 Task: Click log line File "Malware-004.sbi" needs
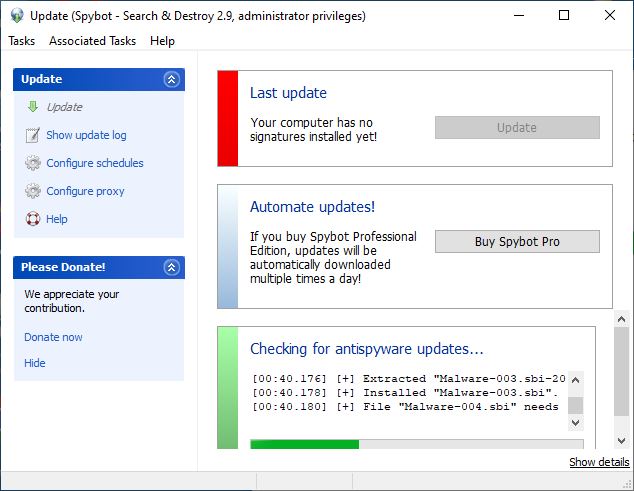tap(405, 407)
